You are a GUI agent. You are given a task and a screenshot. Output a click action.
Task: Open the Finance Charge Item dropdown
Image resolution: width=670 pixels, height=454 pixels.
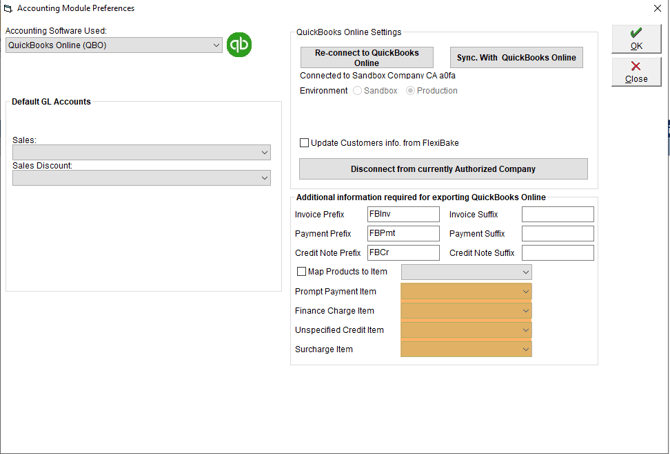click(466, 311)
